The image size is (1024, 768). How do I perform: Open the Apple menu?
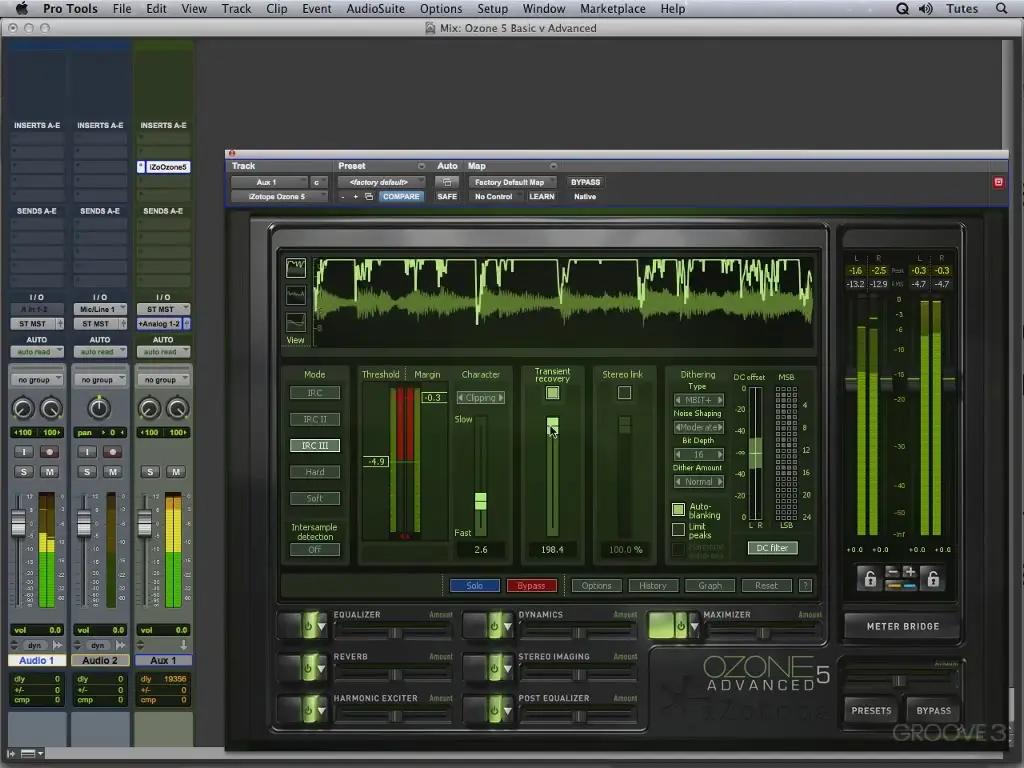point(22,8)
